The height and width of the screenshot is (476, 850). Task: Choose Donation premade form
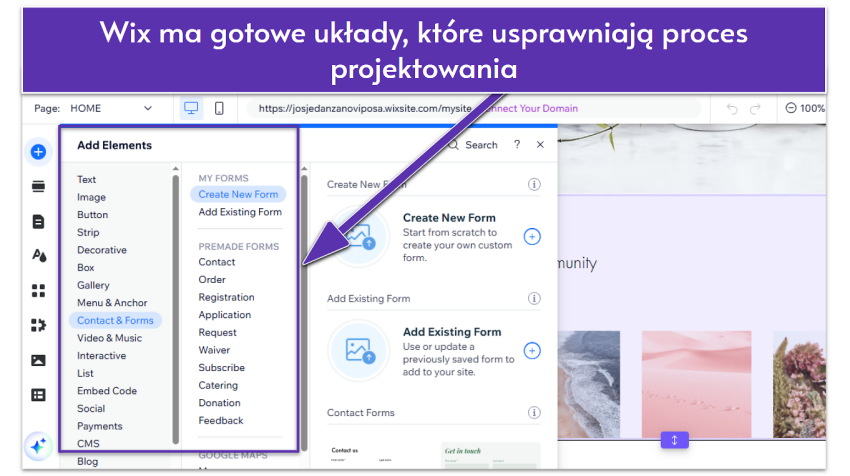coord(219,403)
